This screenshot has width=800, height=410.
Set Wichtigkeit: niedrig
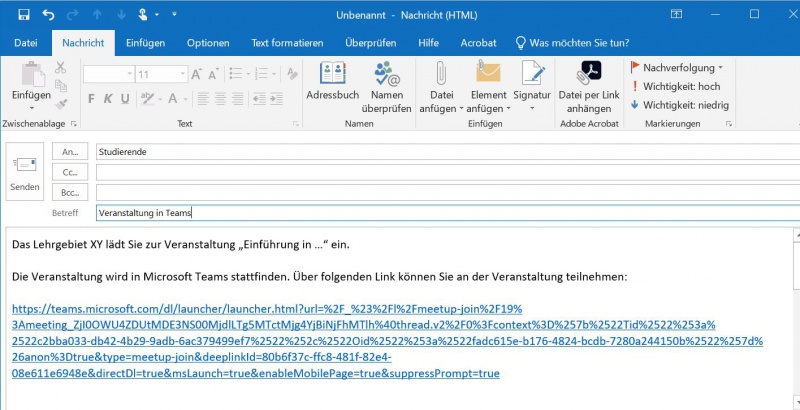(680, 105)
